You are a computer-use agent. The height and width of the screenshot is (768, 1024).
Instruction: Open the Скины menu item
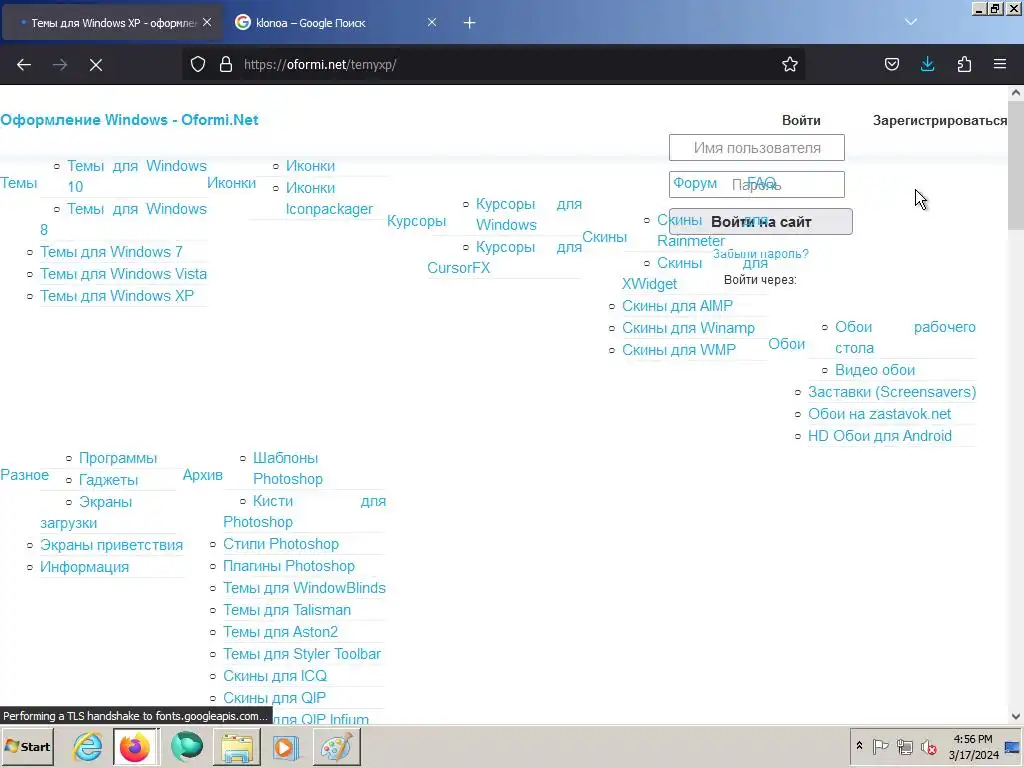[x=604, y=237]
